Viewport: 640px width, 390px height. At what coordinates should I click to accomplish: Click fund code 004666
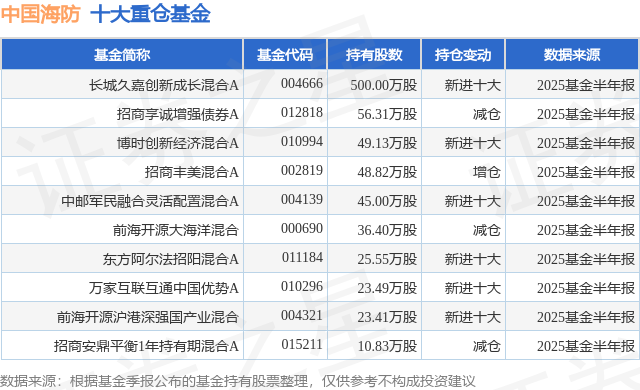(302, 84)
